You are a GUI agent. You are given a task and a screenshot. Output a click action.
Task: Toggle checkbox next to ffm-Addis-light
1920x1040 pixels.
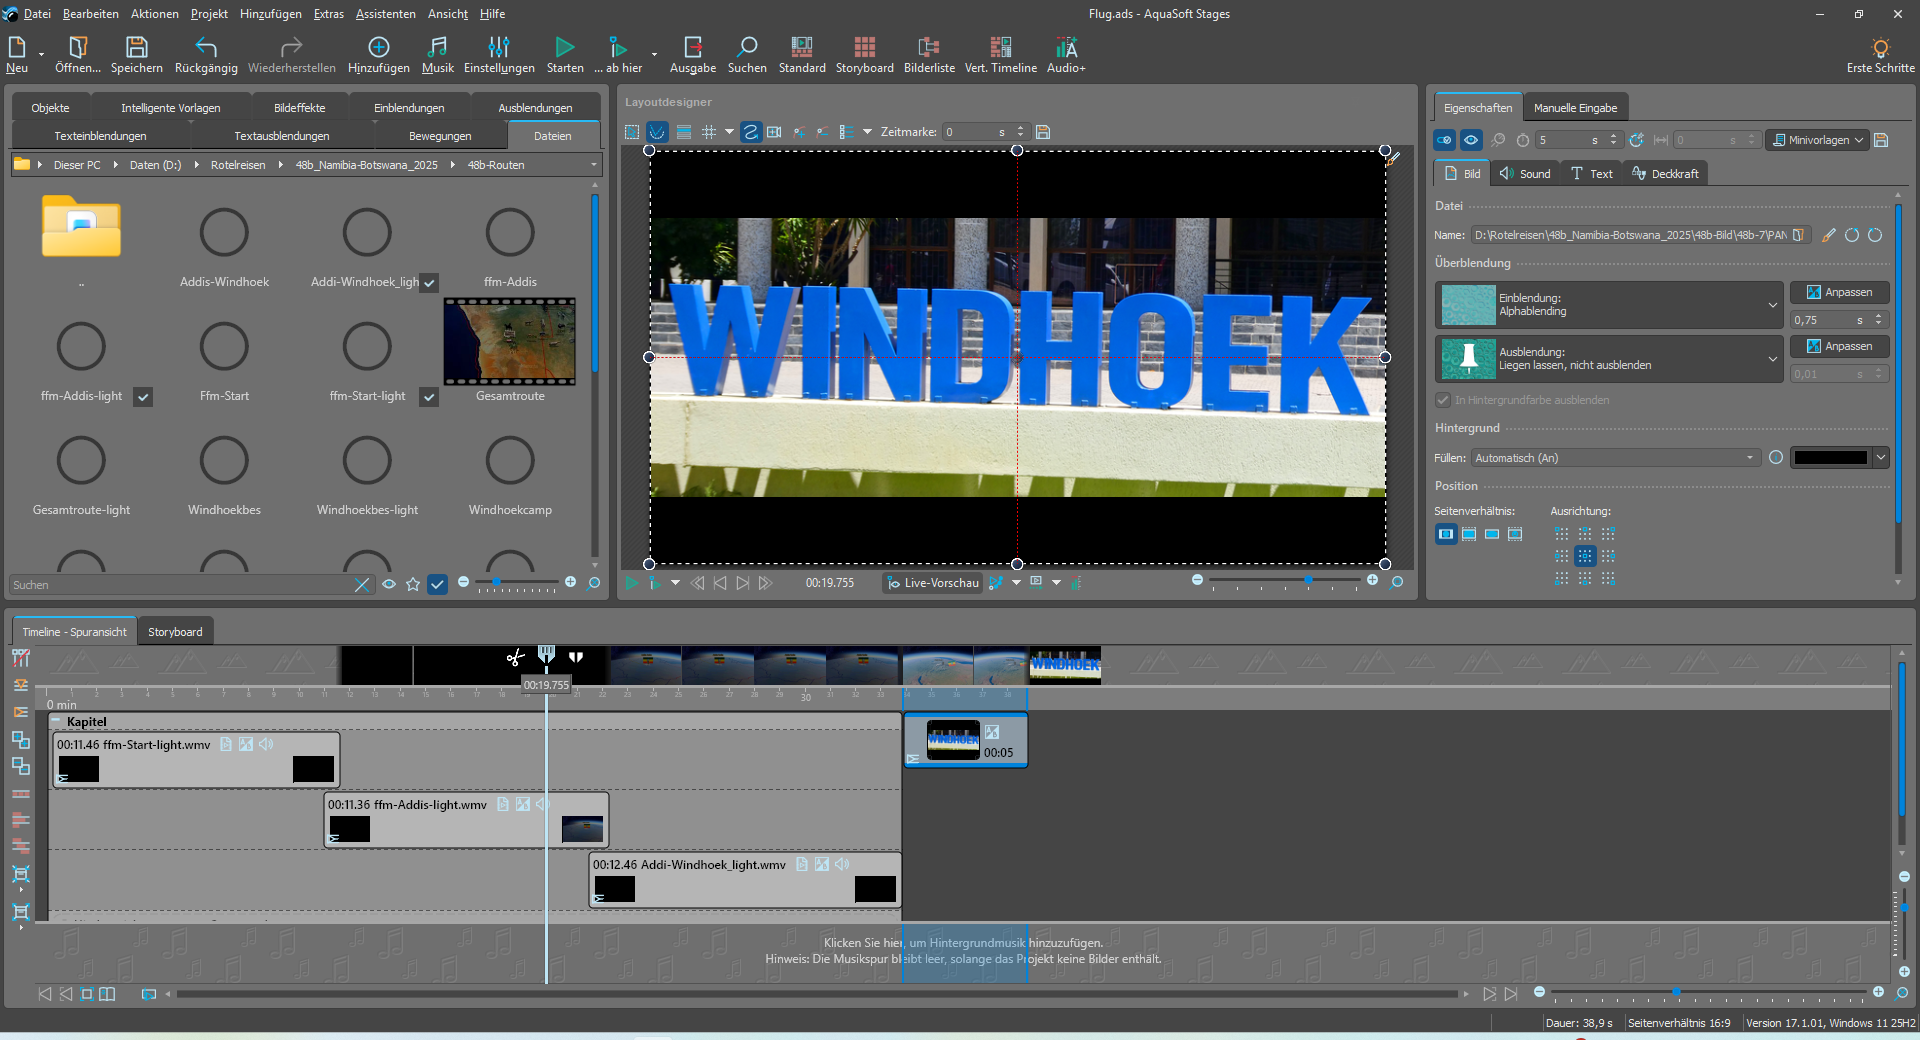[x=143, y=397]
